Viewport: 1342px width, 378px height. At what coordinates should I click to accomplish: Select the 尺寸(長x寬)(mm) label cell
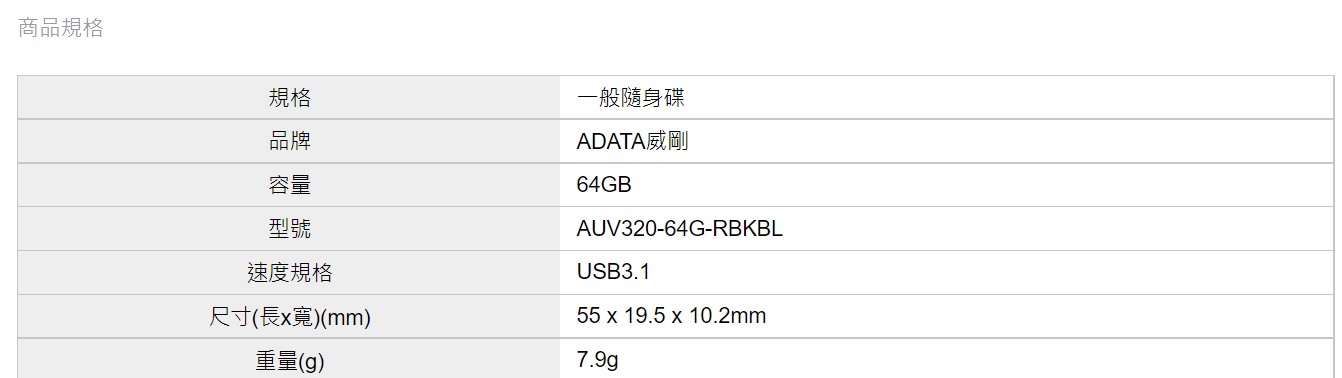tap(289, 317)
